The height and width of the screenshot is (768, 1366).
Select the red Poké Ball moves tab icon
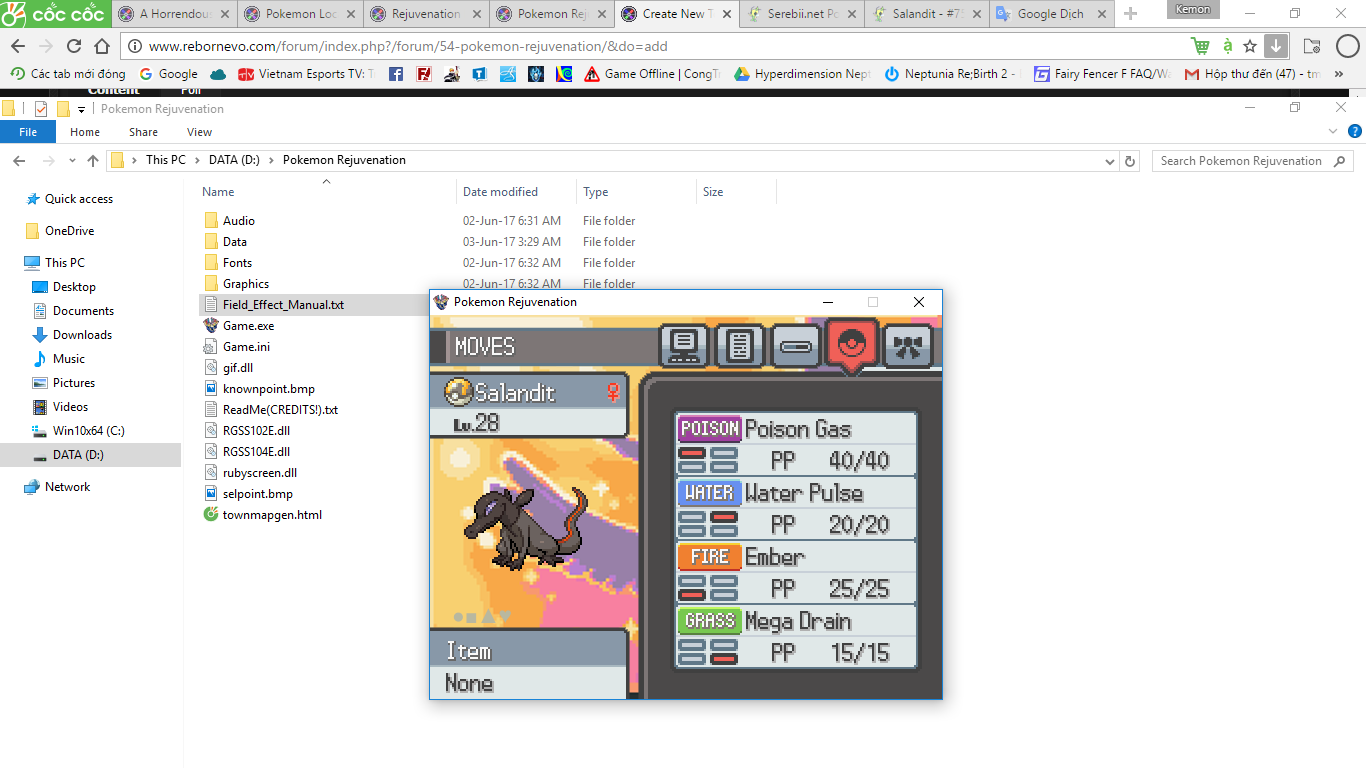point(852,346)
